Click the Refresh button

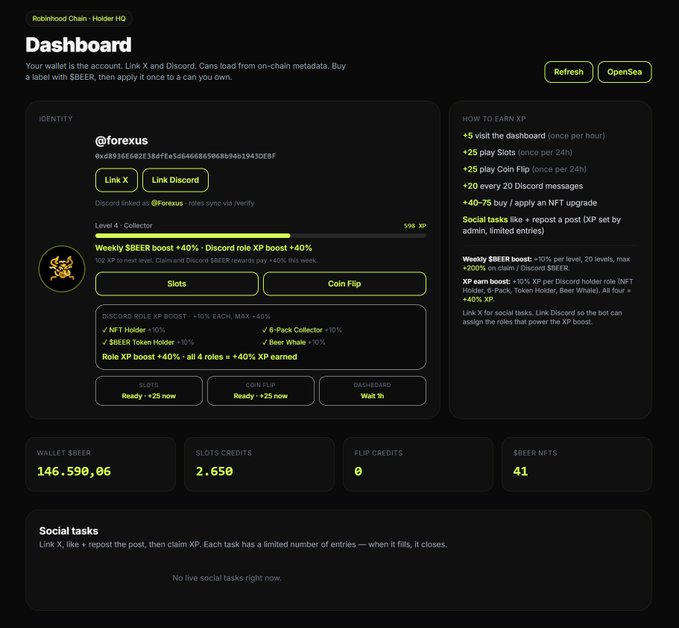568,72
